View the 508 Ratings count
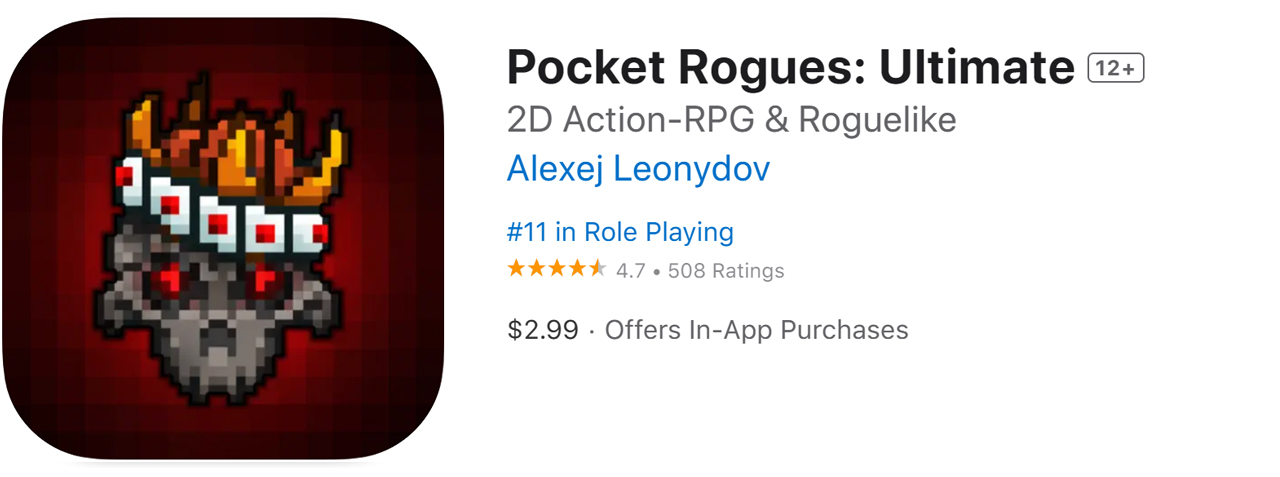The width and height of the screenshot is (1280, 477). pos(726,270)
